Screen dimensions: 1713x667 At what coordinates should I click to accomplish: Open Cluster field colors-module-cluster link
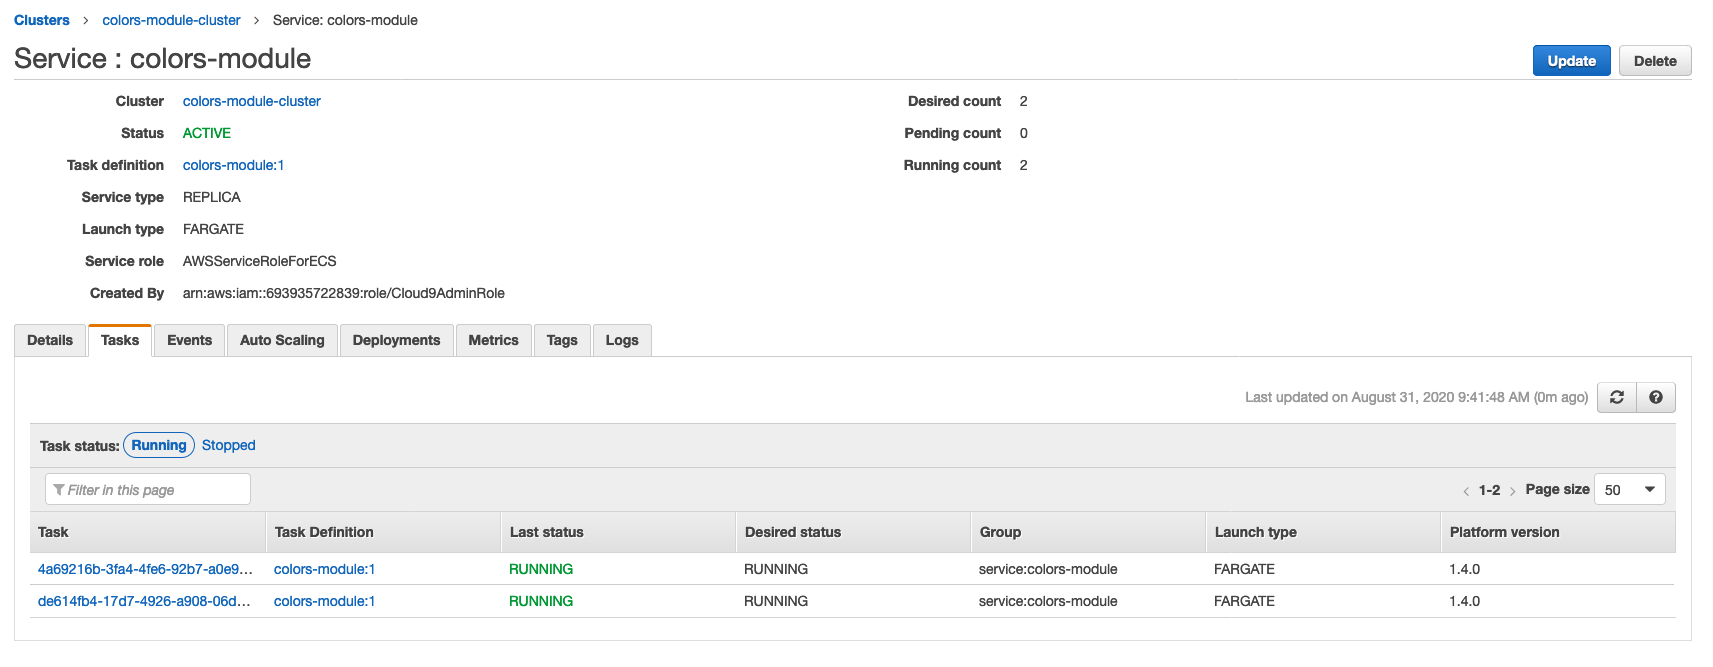point(252,101)
